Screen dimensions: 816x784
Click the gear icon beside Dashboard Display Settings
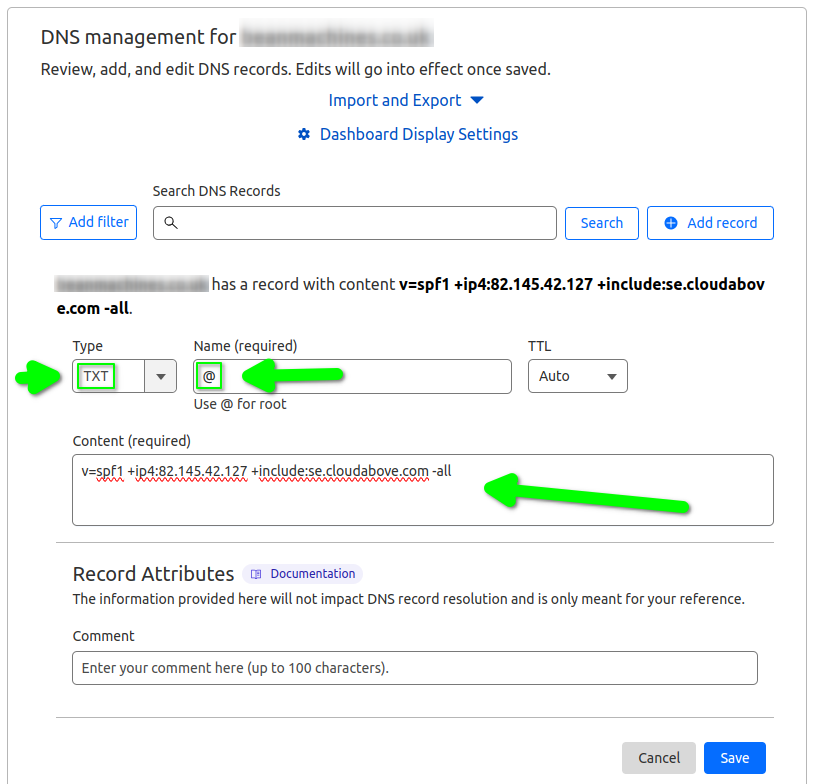click(304, 134)
